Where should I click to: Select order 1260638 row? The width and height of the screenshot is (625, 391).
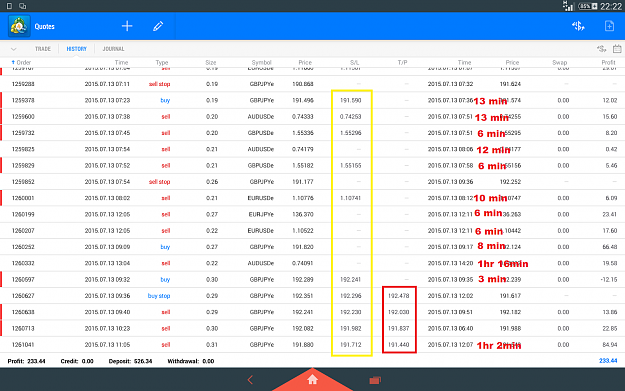(x=312, y=312)
